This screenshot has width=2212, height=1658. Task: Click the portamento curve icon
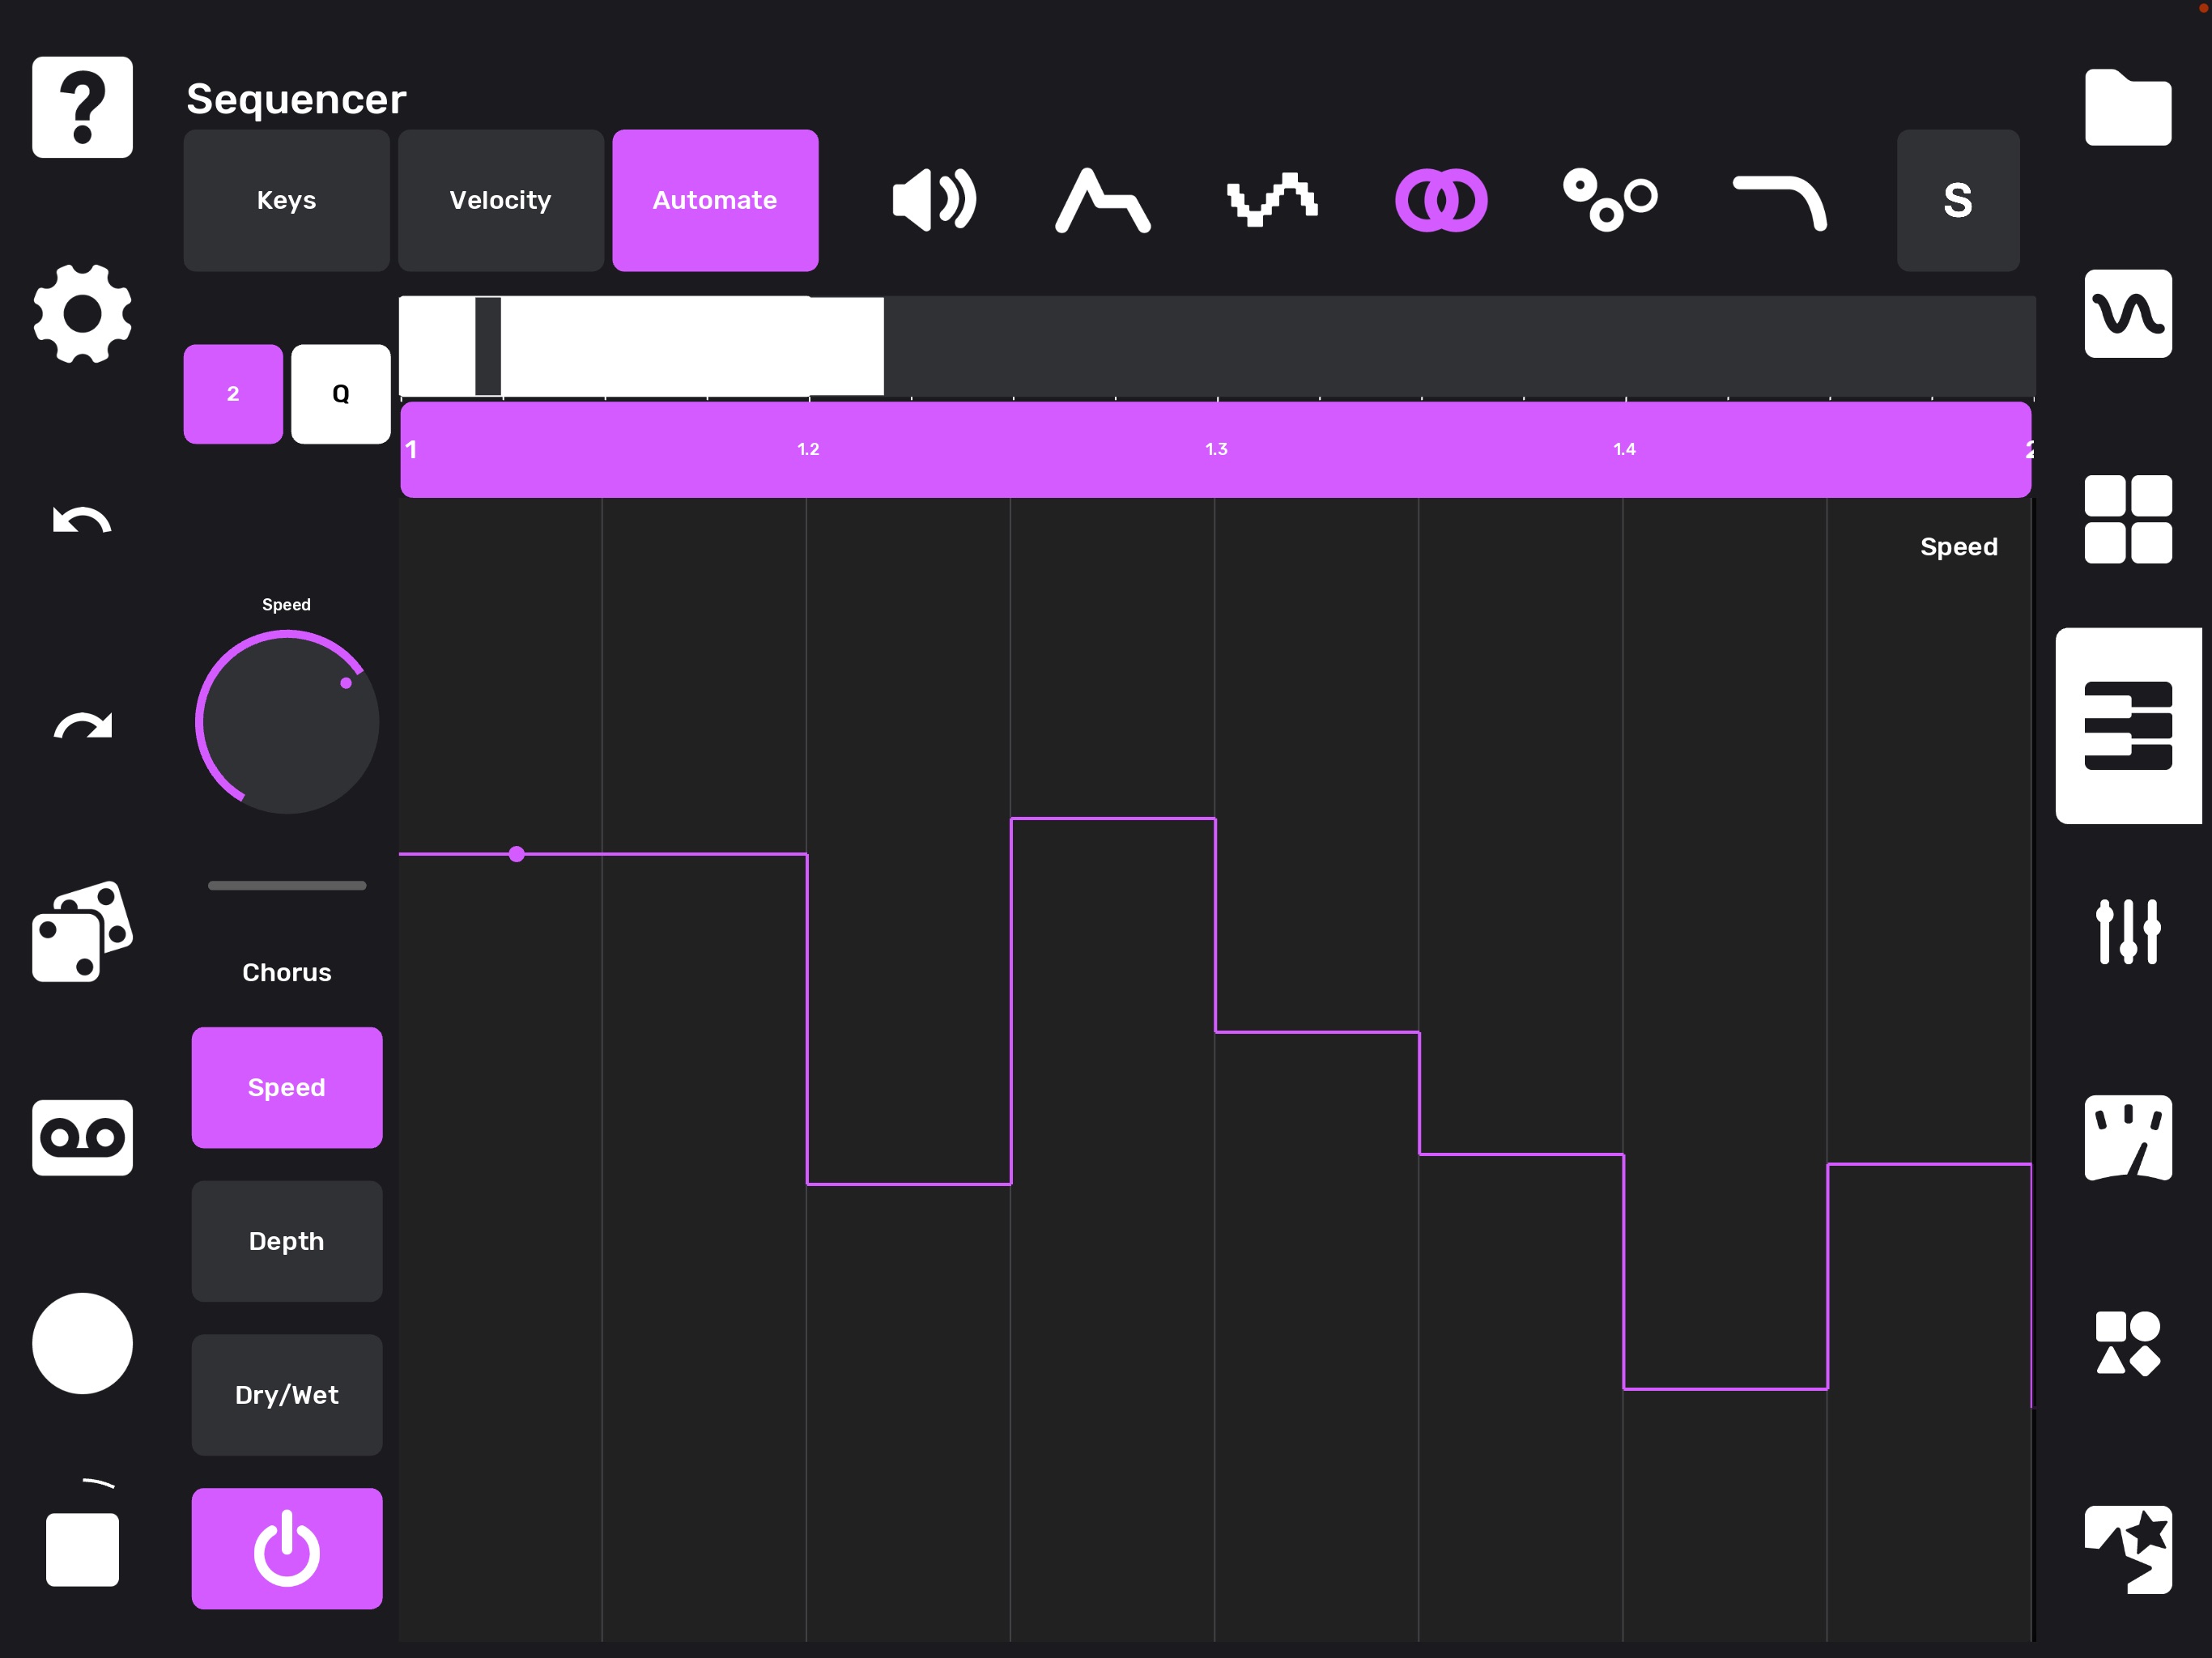point(1782,198)
